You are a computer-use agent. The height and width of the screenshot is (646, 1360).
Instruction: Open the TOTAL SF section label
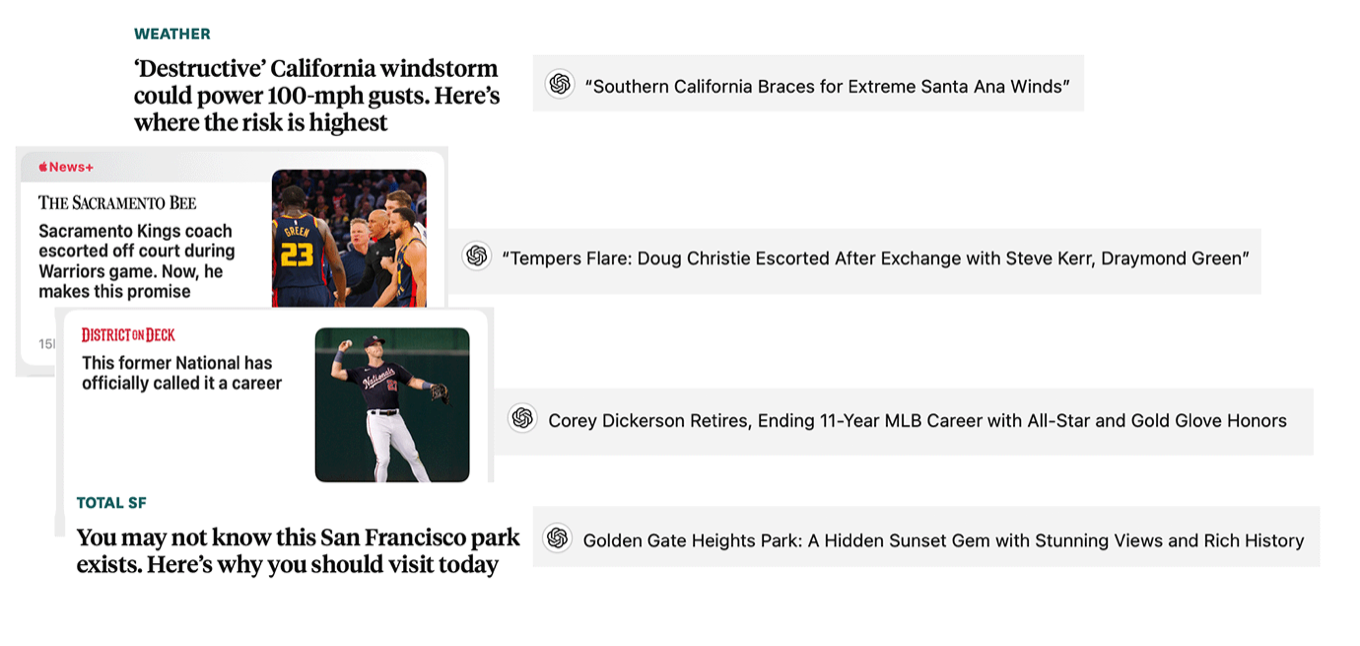click(x=111, y=503)
